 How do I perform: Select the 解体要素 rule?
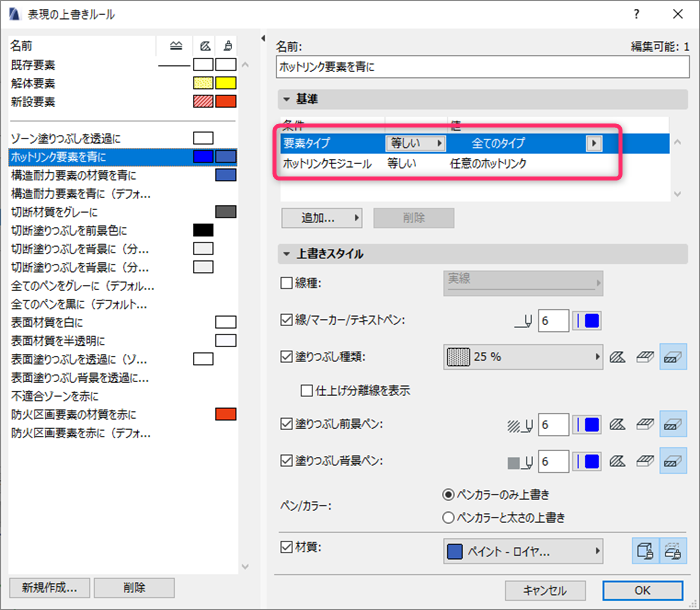(123, 84)
